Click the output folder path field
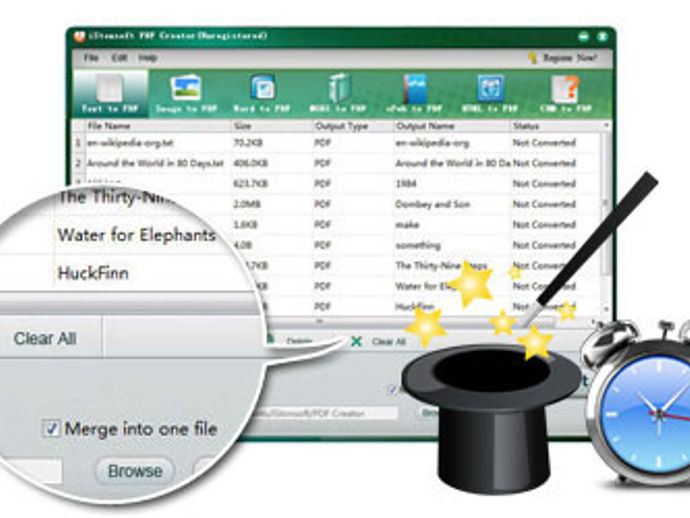690x518 pixels. (324, 413)
